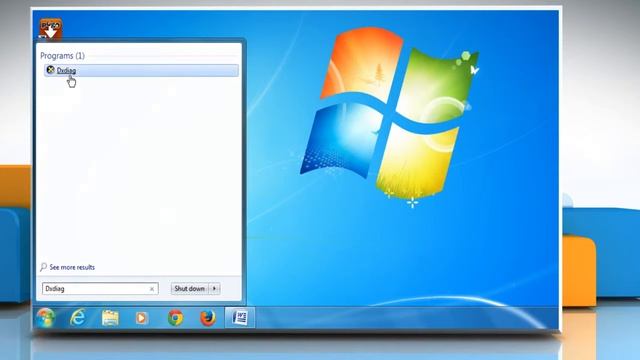This screenshot has height=360, width=640.
Task: Expand the arrow next to Shut down
Action: click(214, 289)
